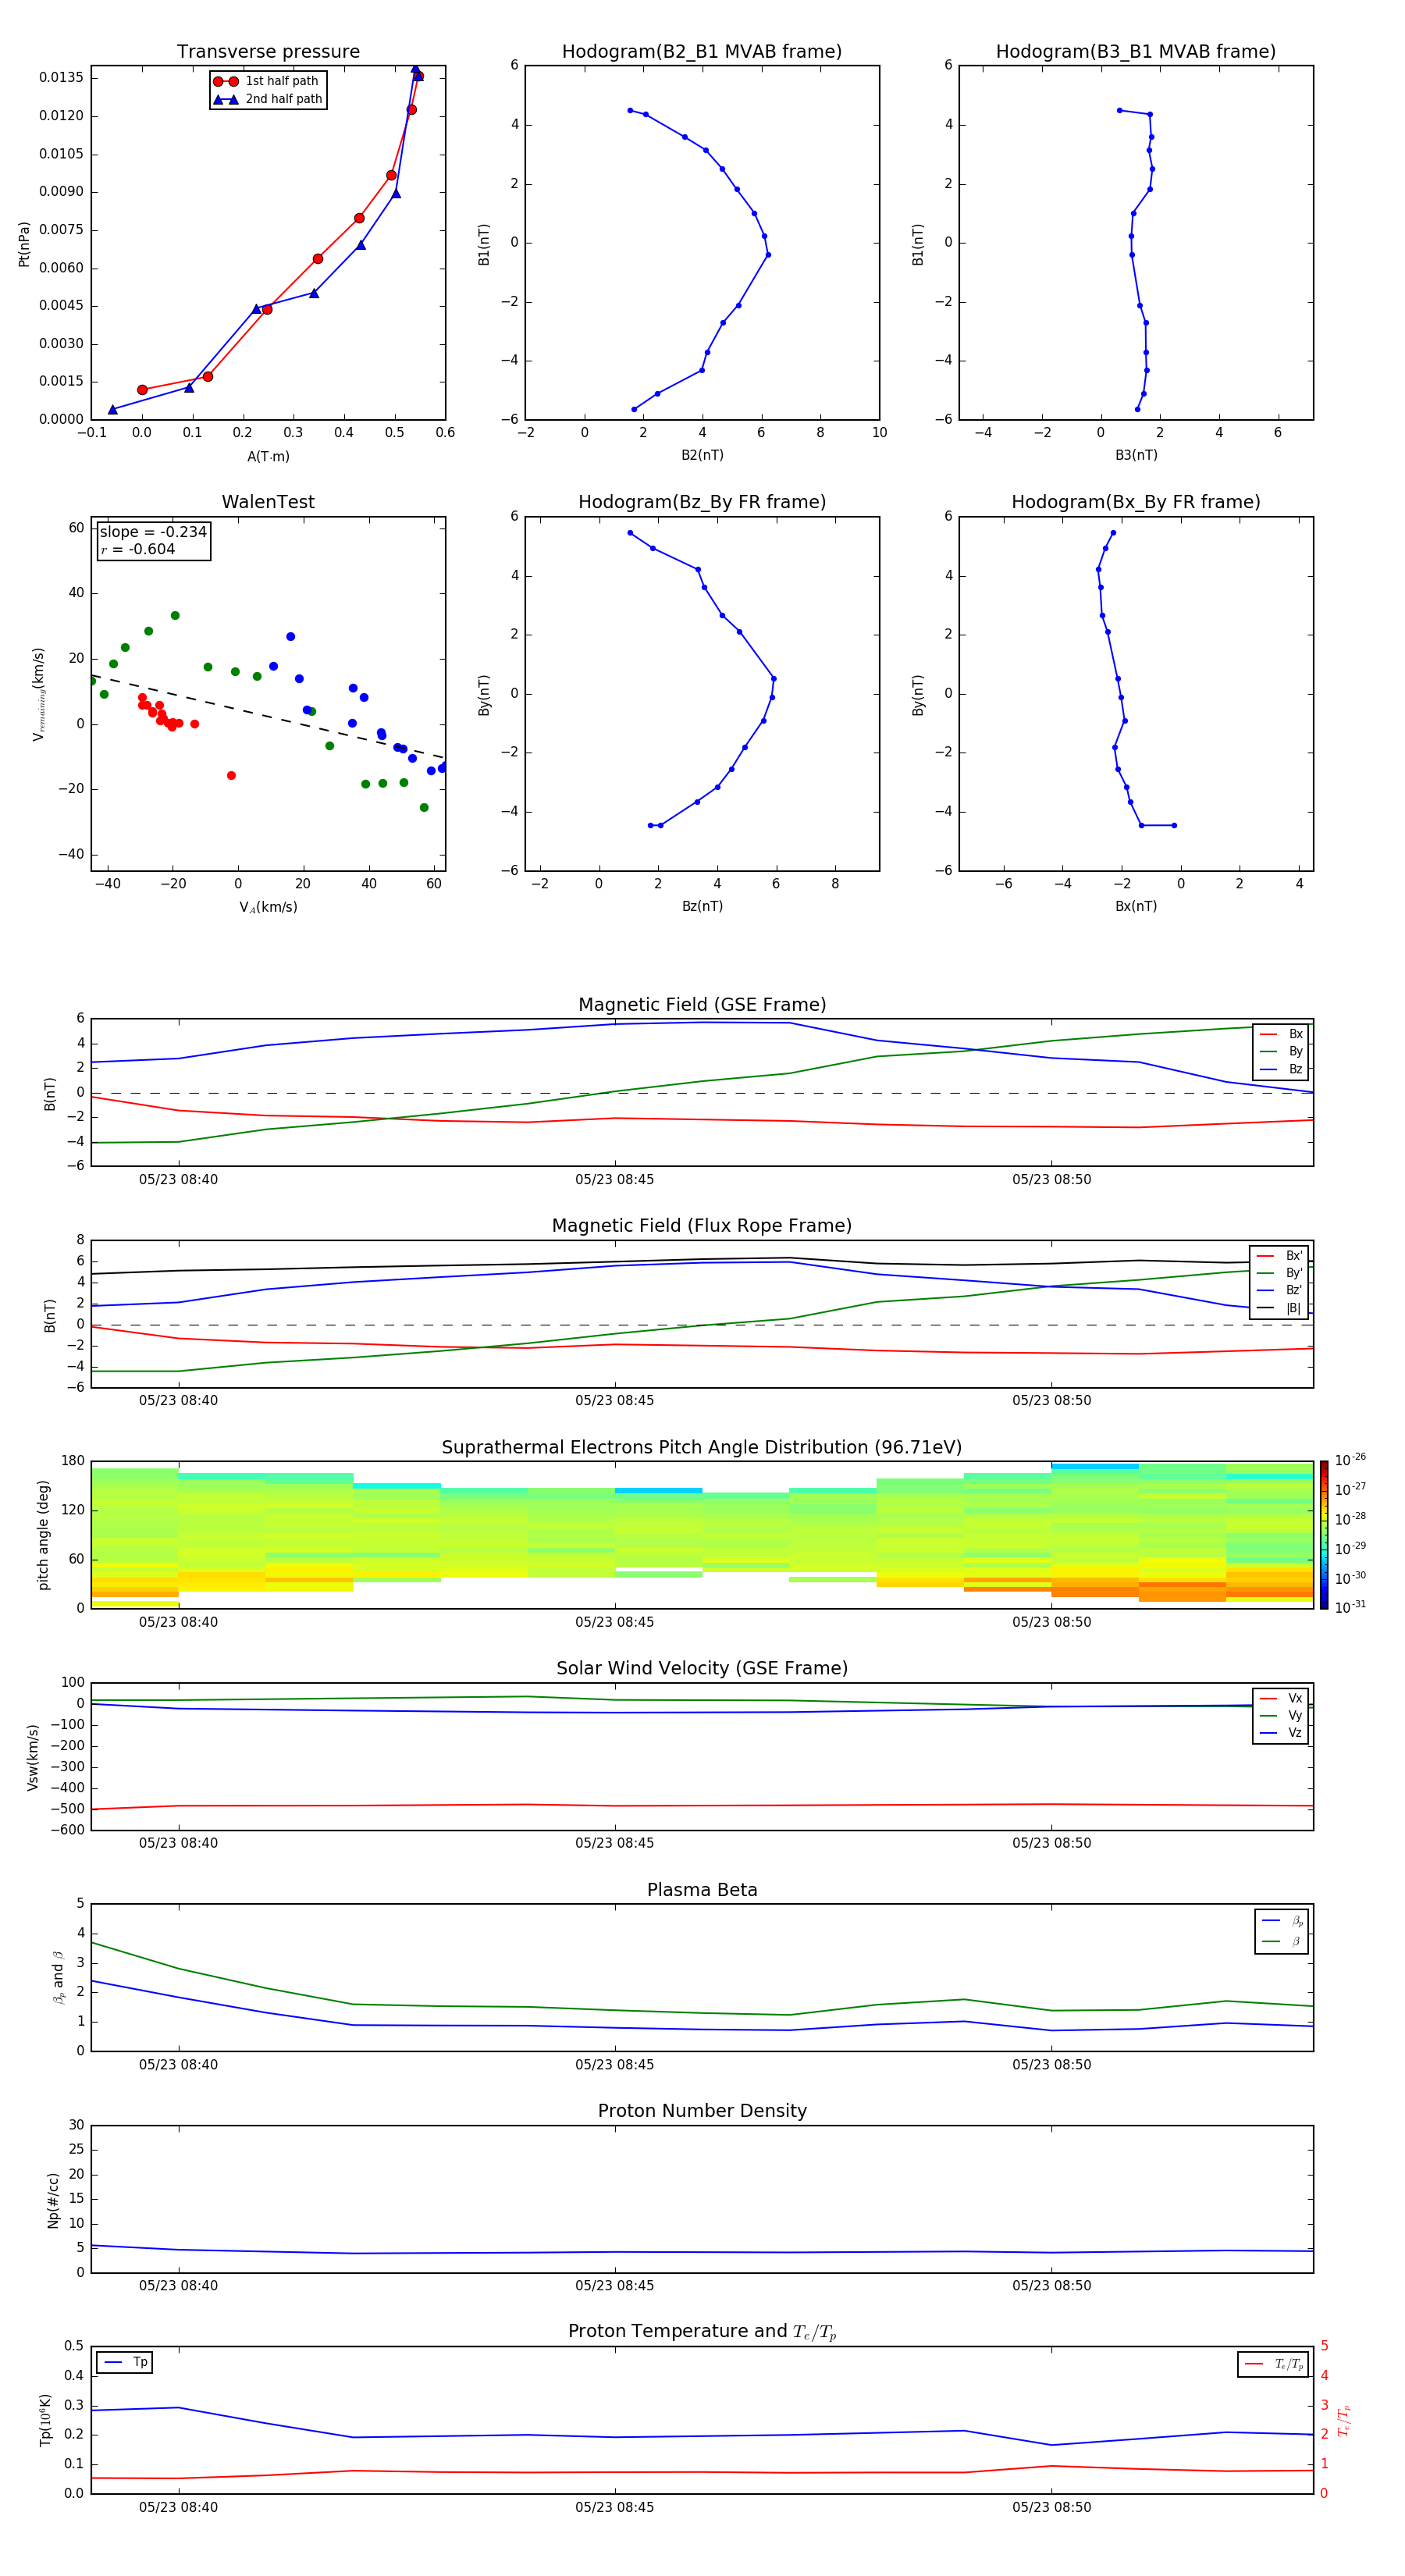The image size is (1405, 2576).
Task: Click the topmost green point in WalenTest
Action: [175, 616]
